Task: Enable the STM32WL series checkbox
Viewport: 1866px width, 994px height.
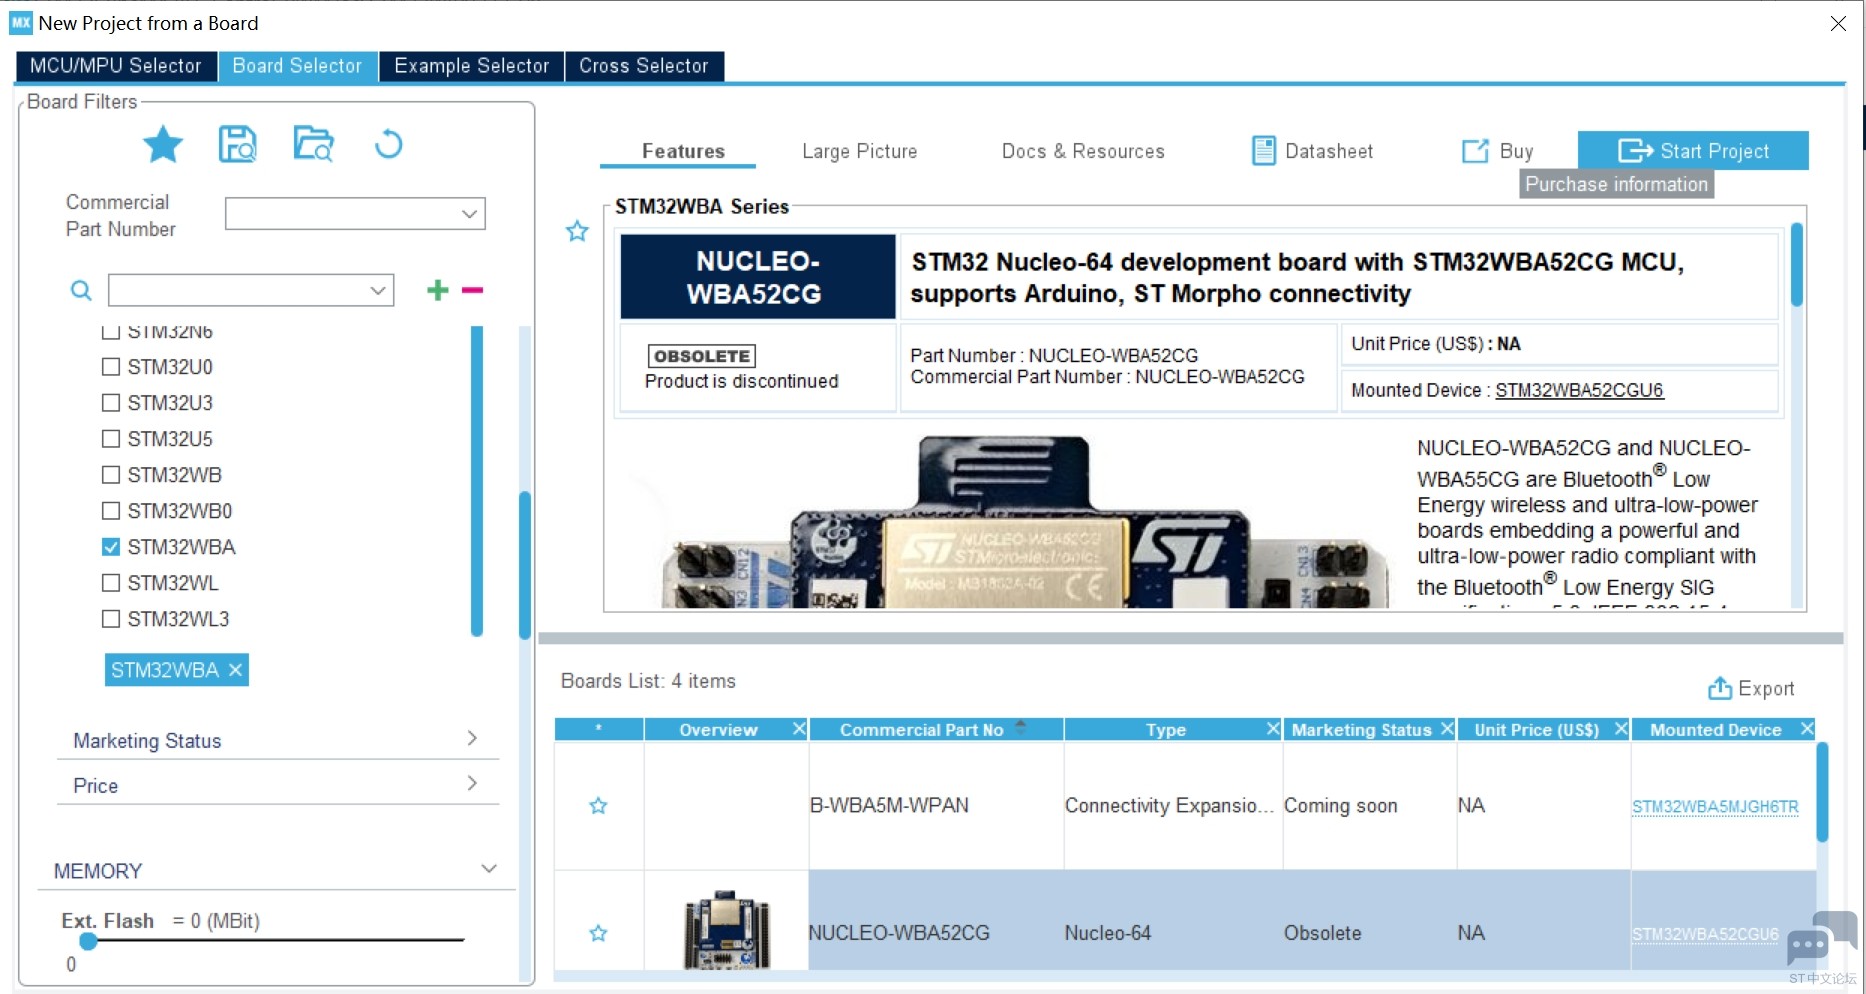Action: [111, 583]
